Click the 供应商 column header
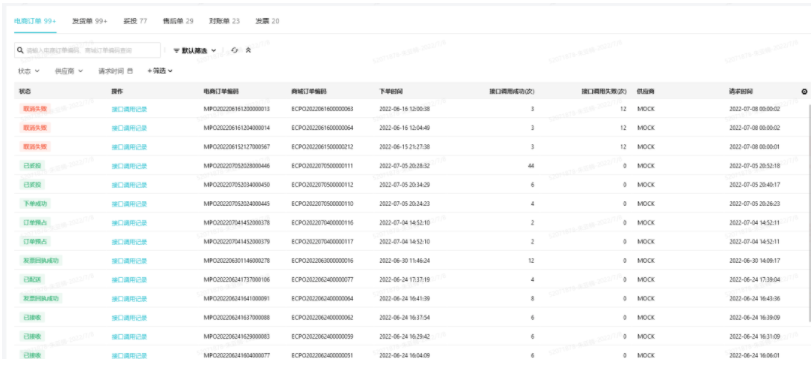 [x=646, y=92]
